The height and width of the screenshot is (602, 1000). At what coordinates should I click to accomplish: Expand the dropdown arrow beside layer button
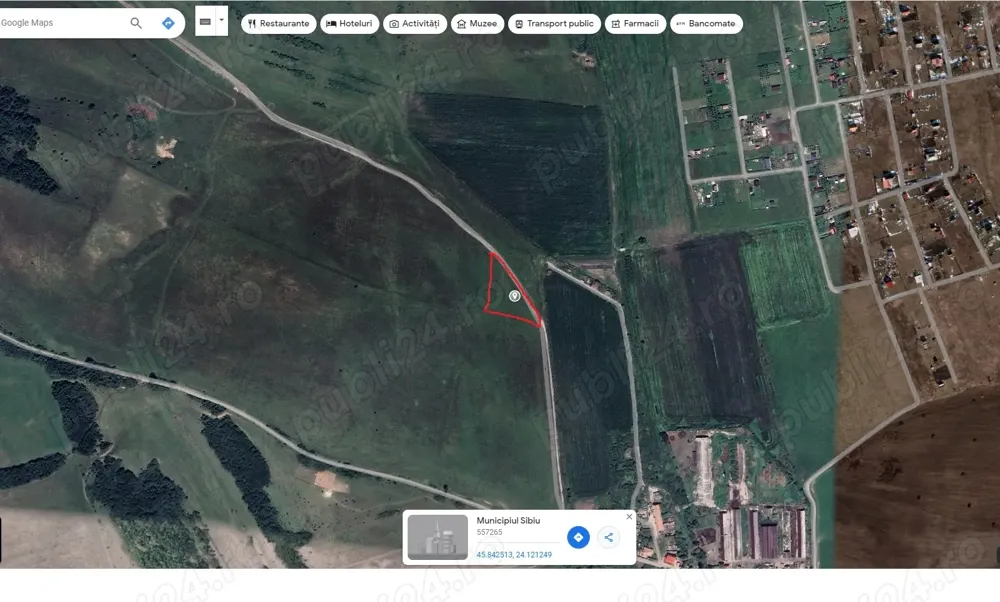(221, 21)
